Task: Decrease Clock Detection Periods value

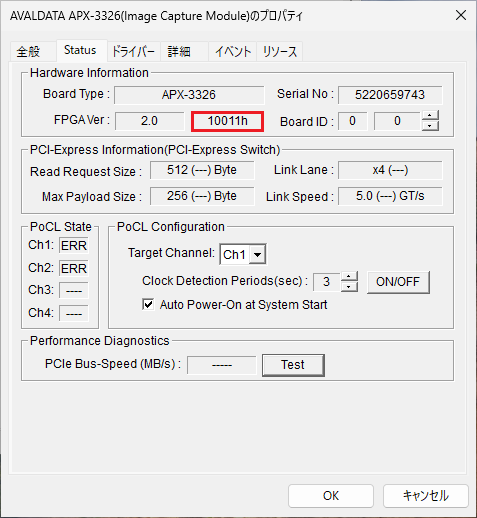Action: tap(349, 287)
